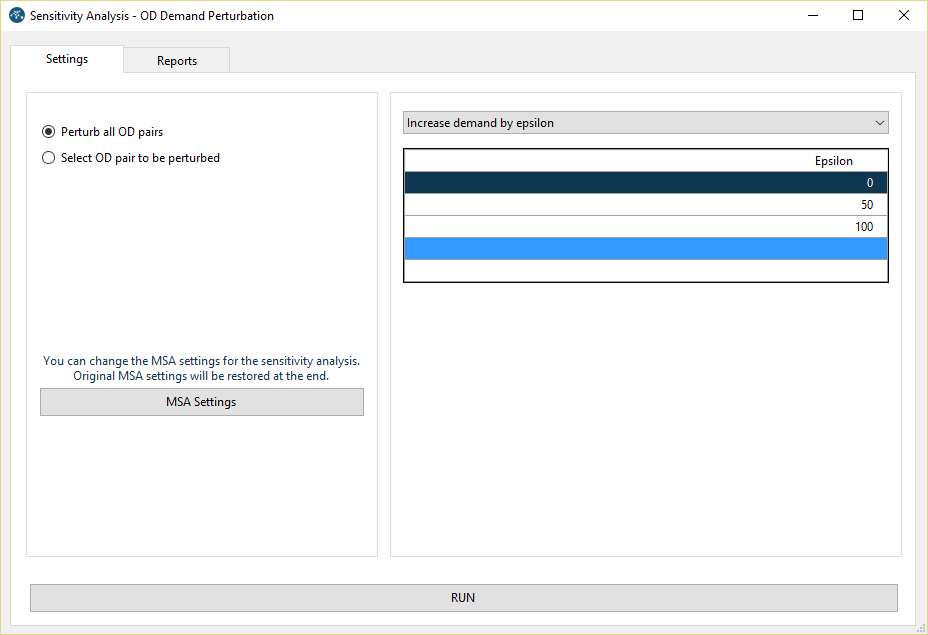Maximize the Sensitivity Analysis window
The height and width of the screenshot is (635, 928).
[x=858, y=16]
